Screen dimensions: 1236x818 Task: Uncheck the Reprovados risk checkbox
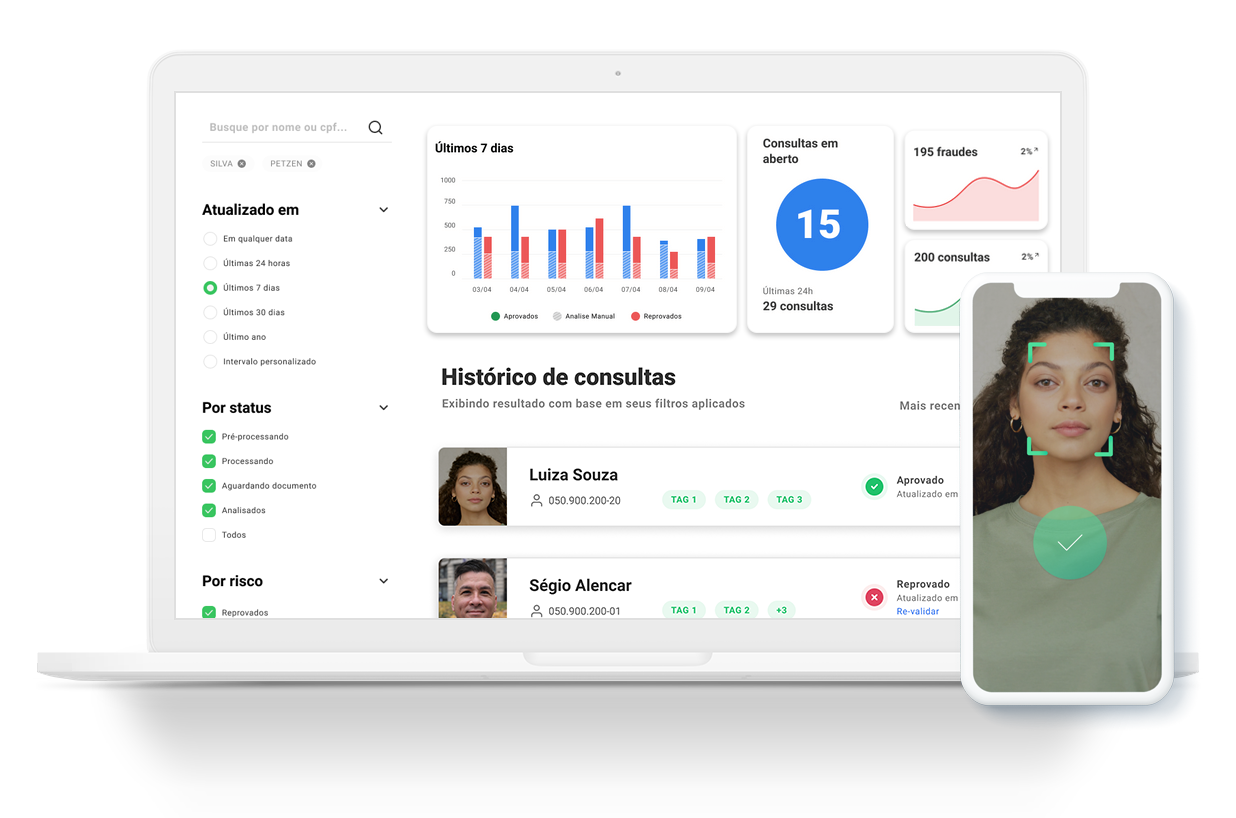point(209,612)
